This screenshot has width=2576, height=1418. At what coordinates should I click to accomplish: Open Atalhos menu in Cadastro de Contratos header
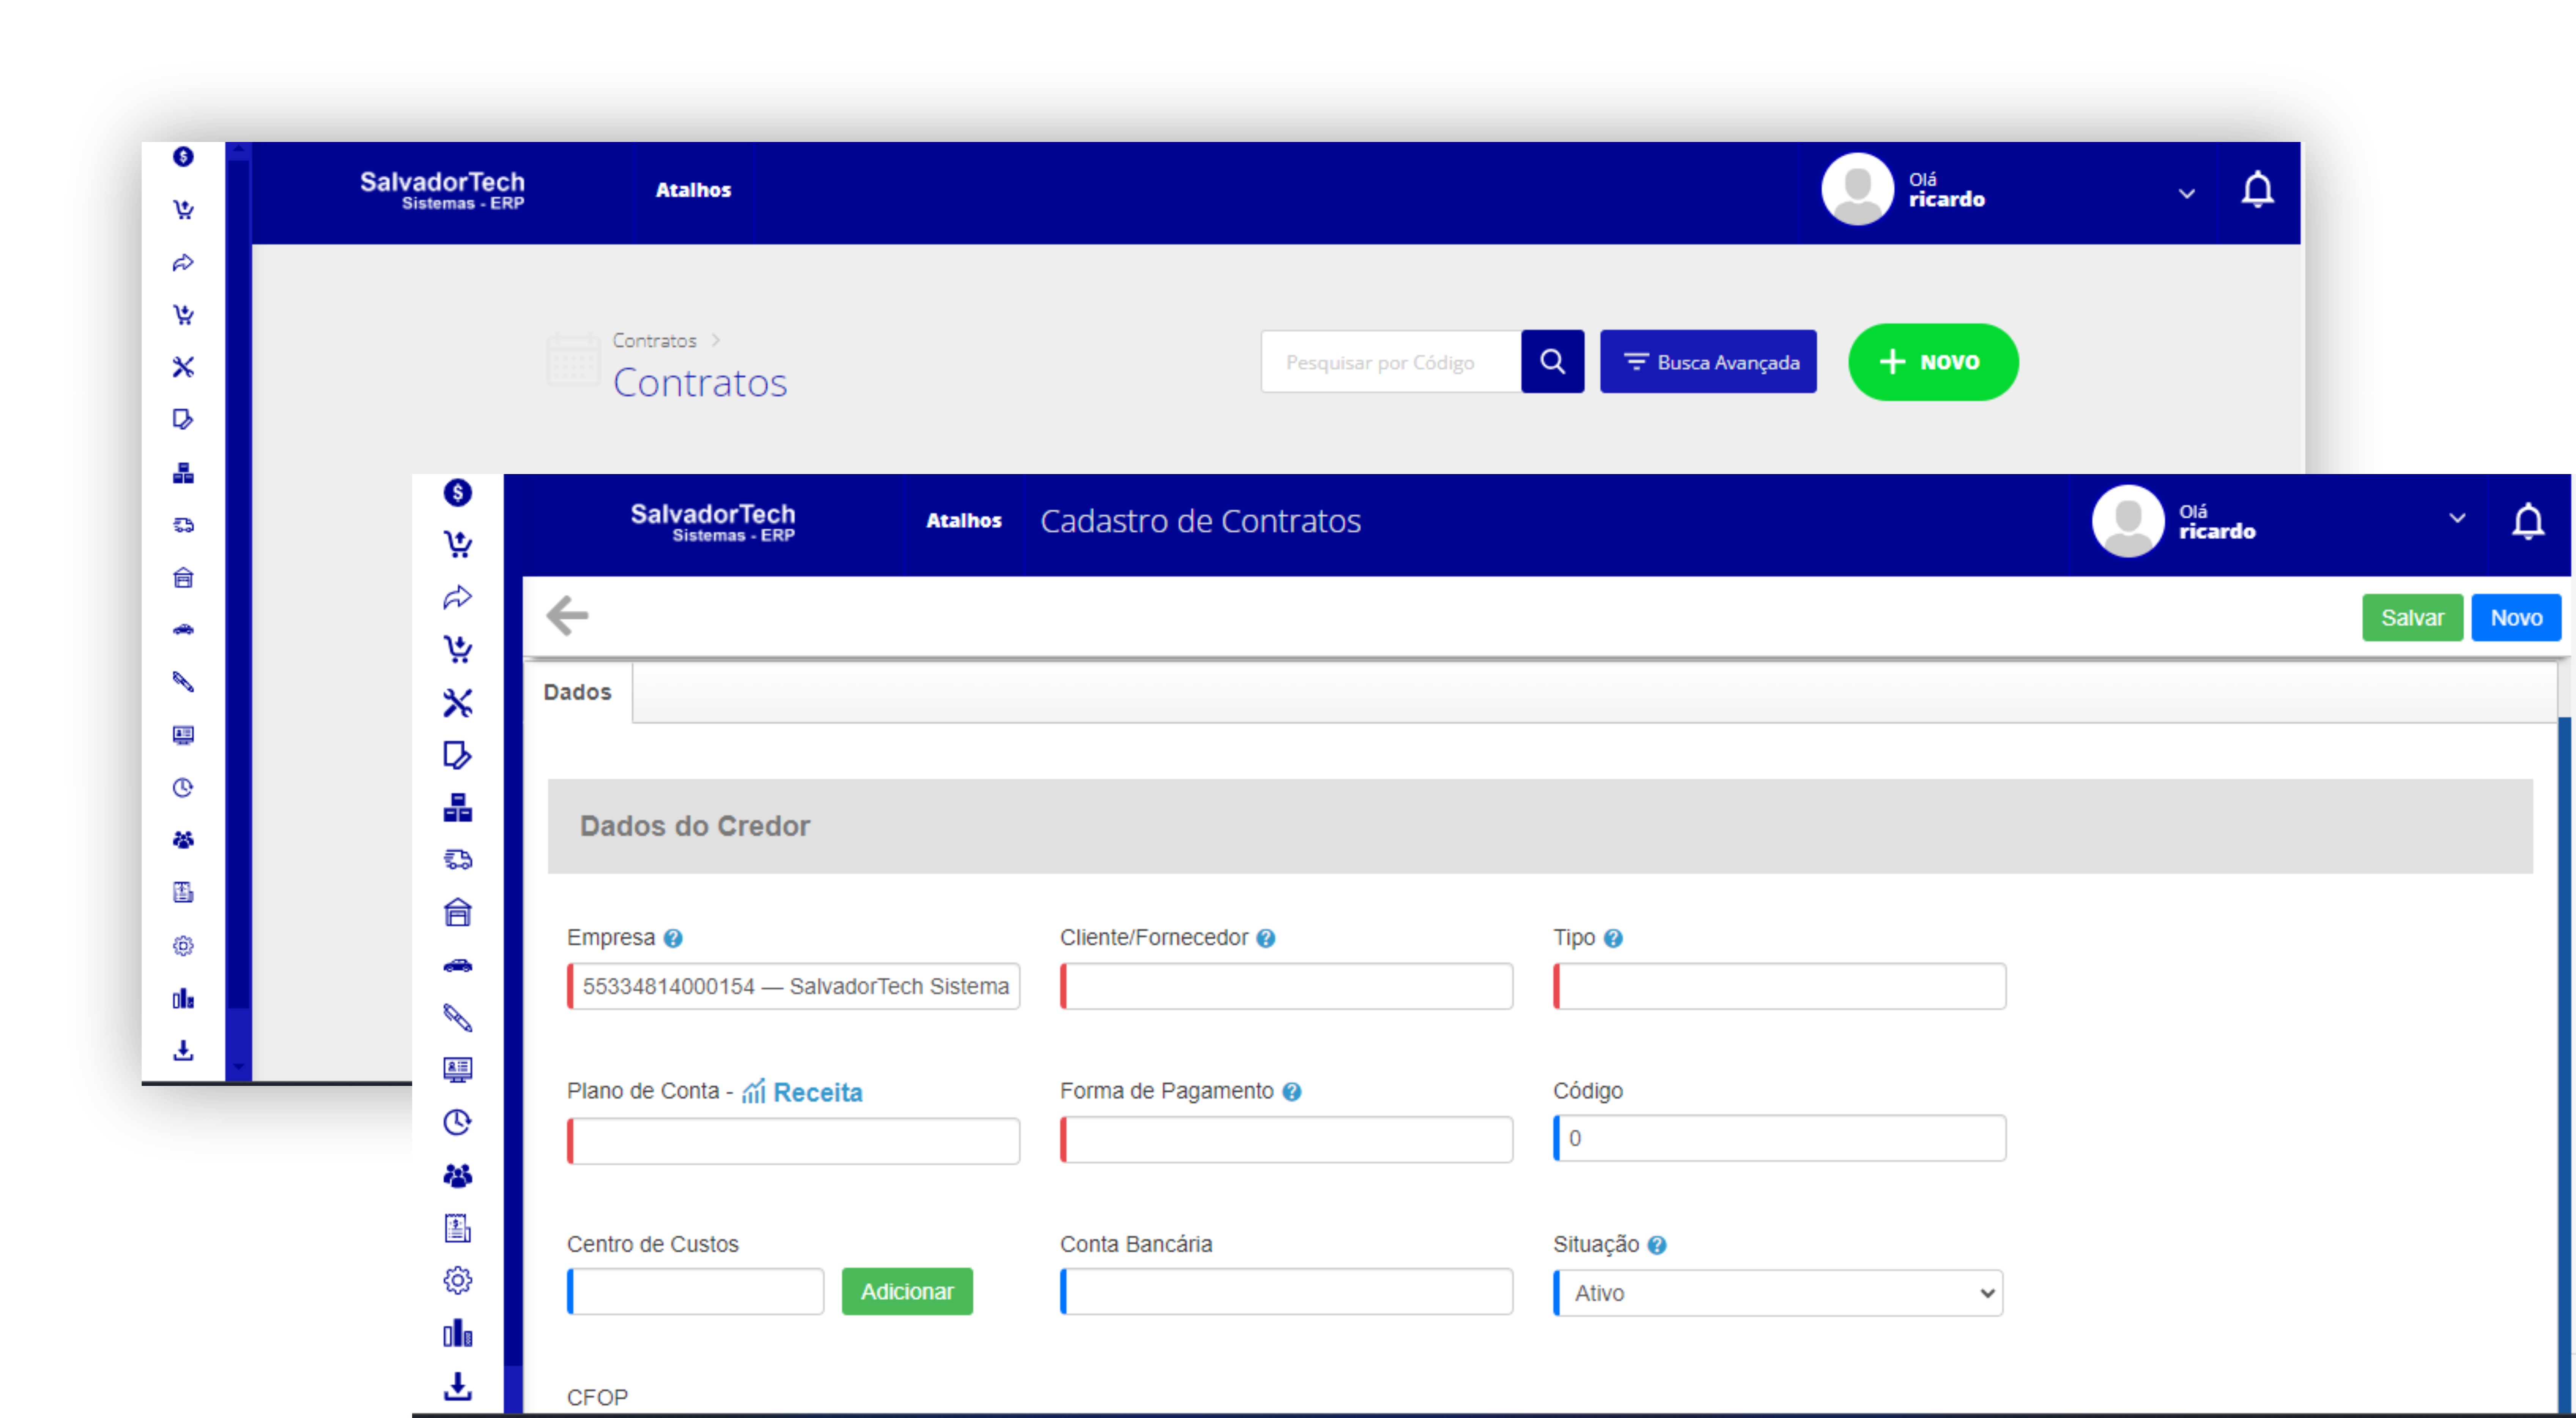click(963, 521)
